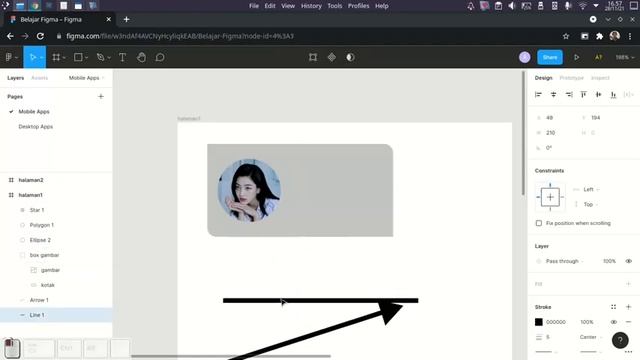Click the Present play icon
The width and height of the screenshot is (640, 360).
click(x=576, y=57)
